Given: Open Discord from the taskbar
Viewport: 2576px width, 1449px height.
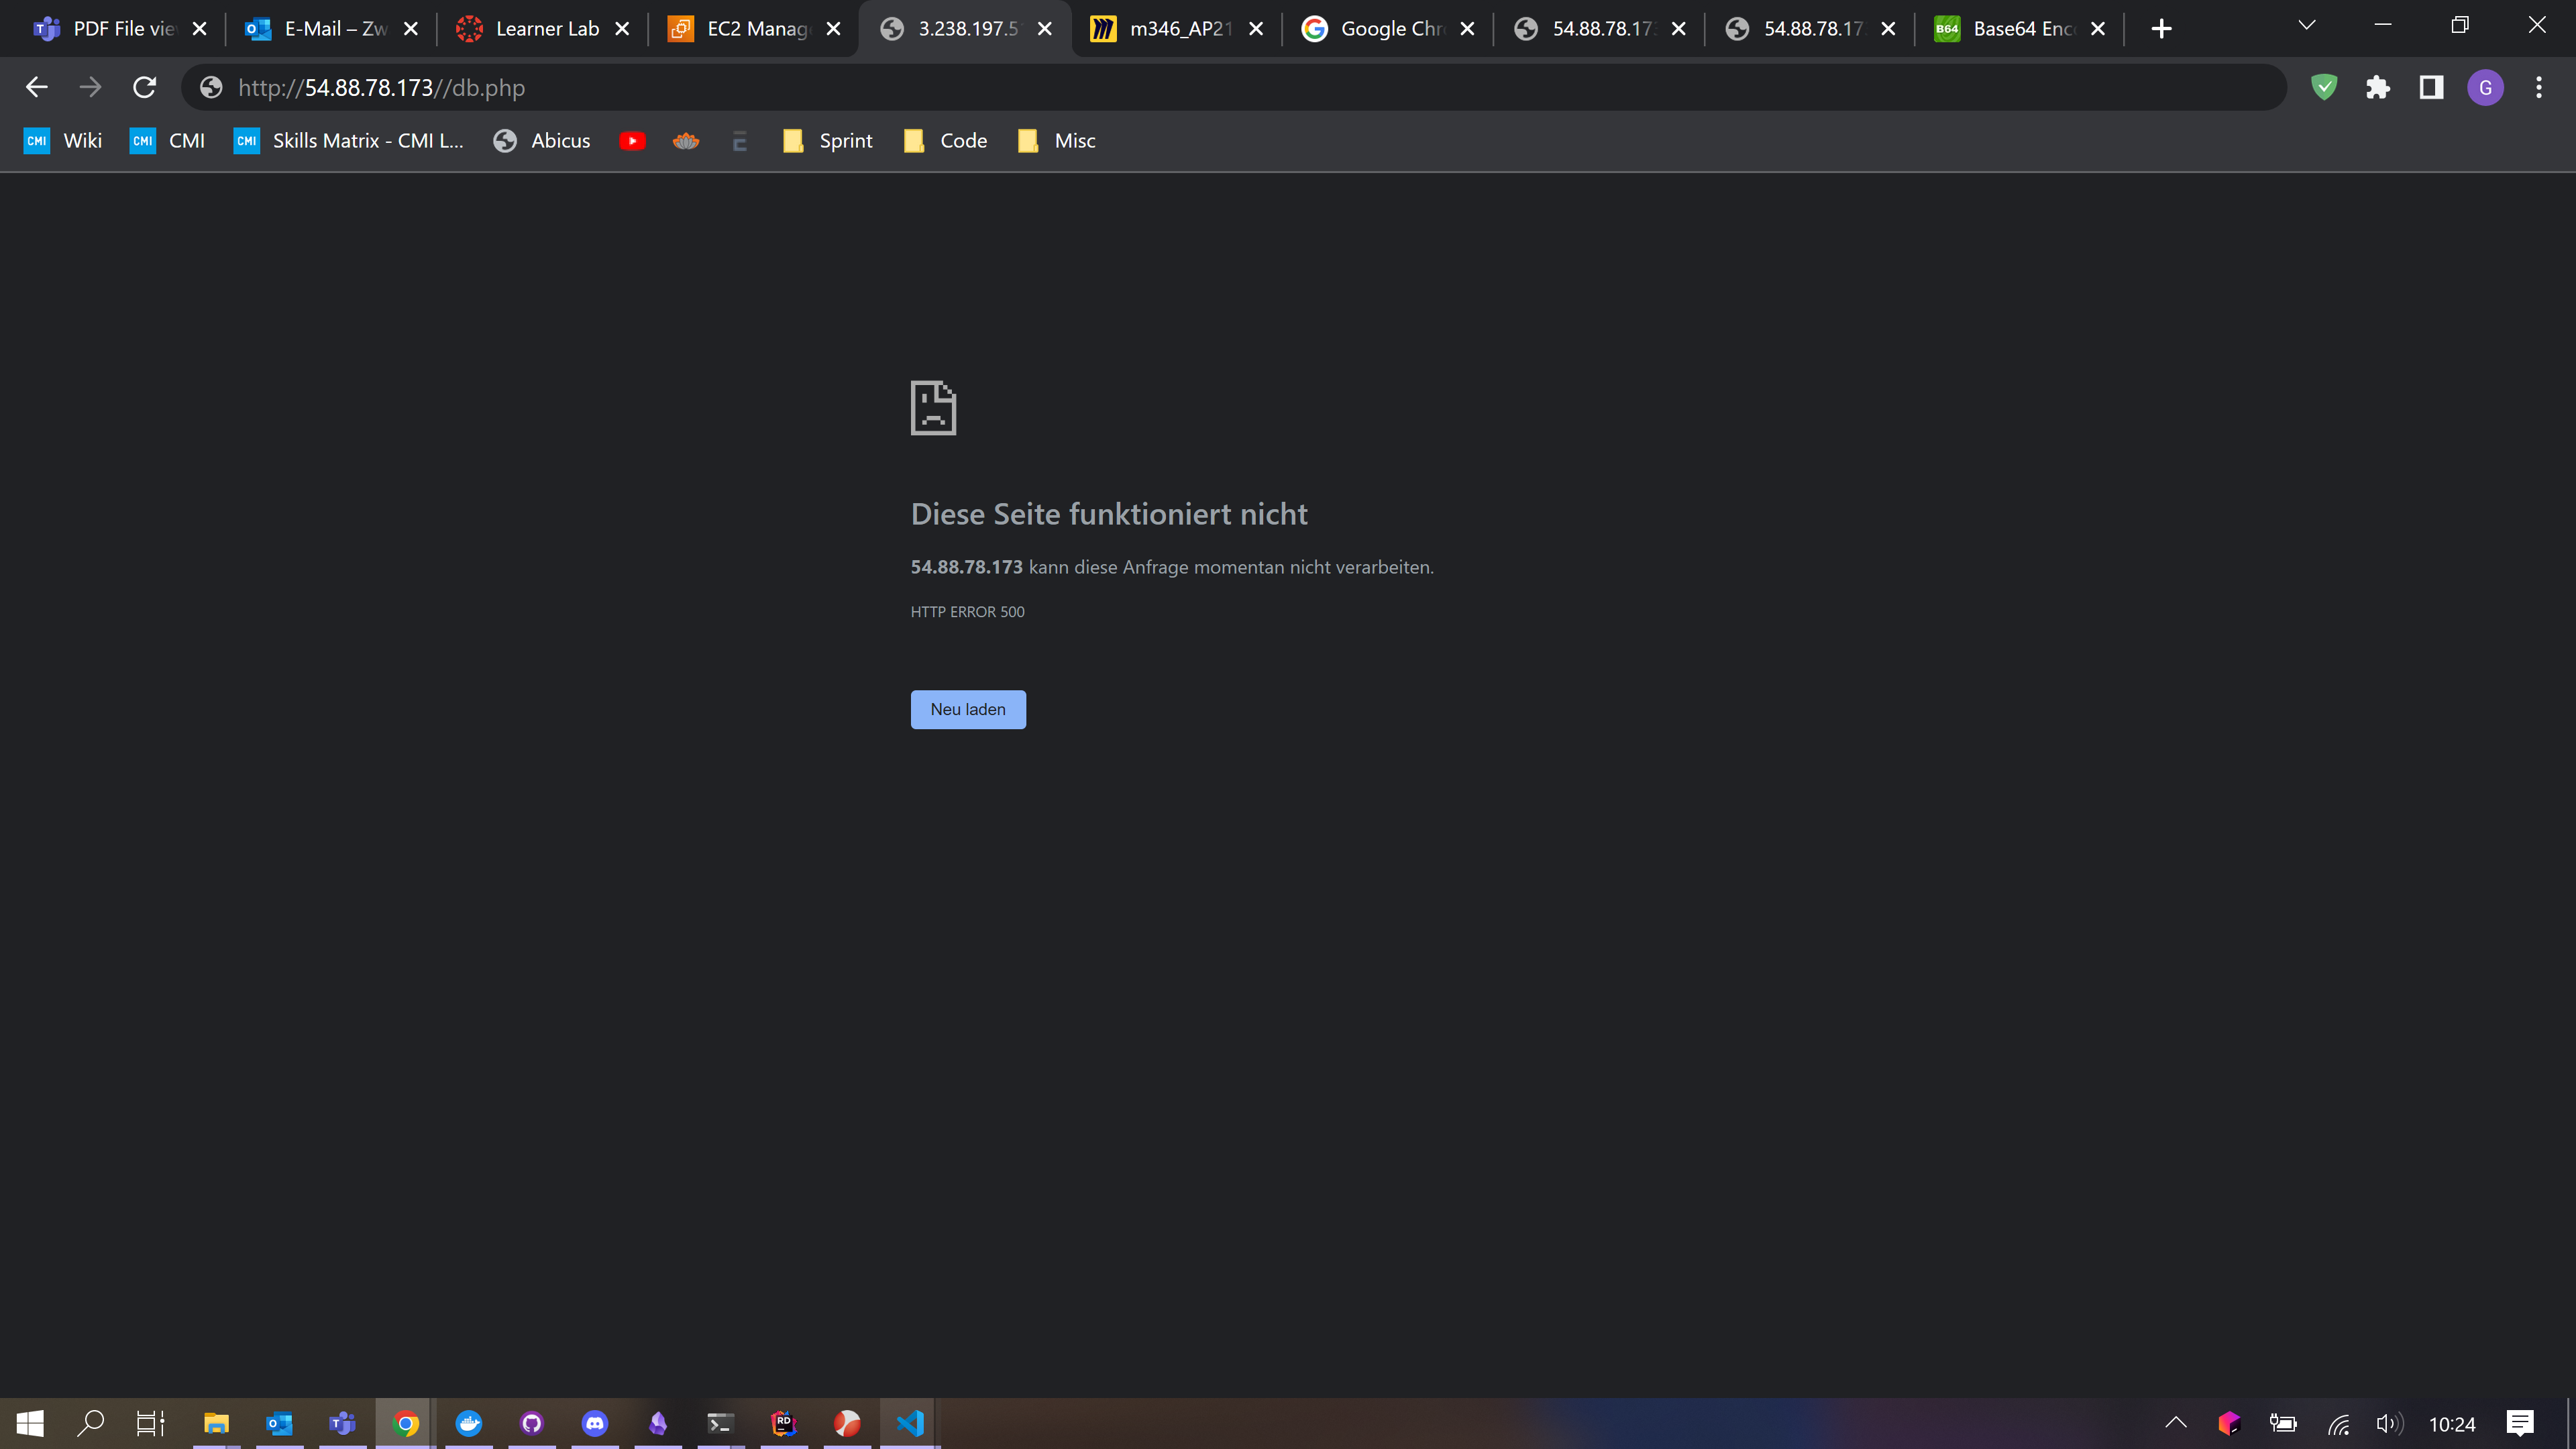Looking at the screenshot, I should point(595,1423).
